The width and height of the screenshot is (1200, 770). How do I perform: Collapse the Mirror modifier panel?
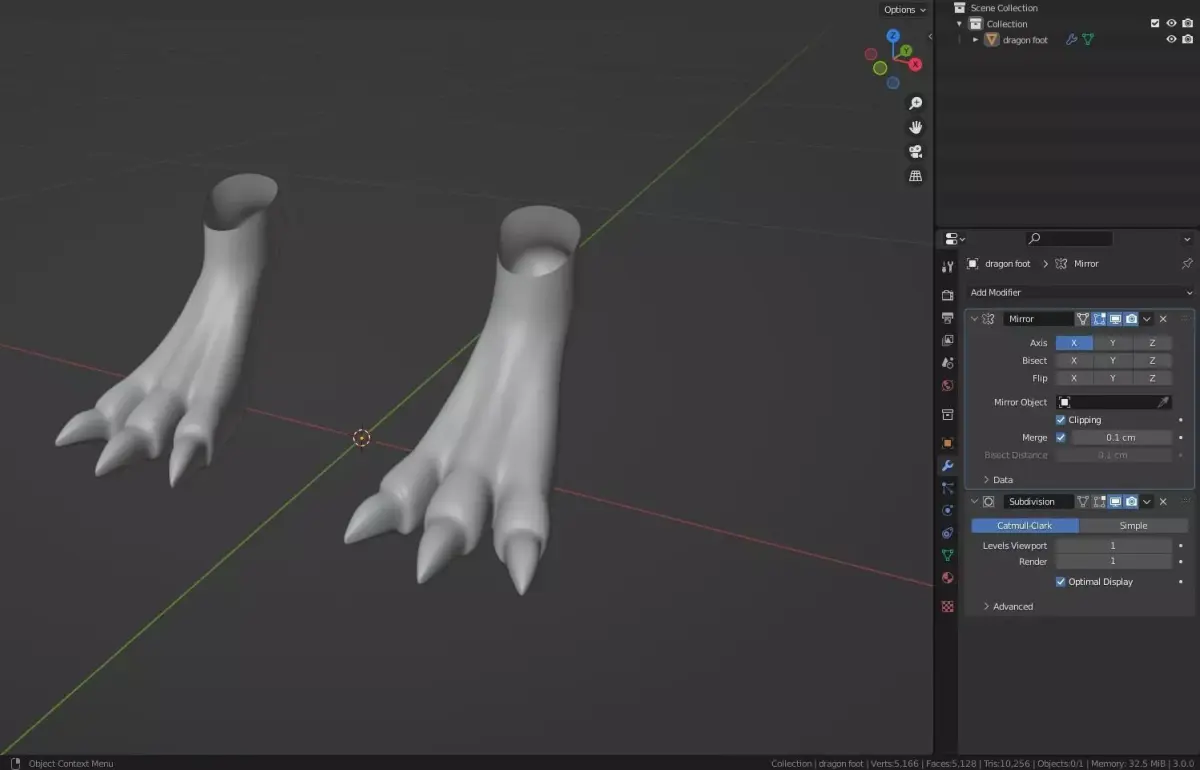(x=975, y=319)
